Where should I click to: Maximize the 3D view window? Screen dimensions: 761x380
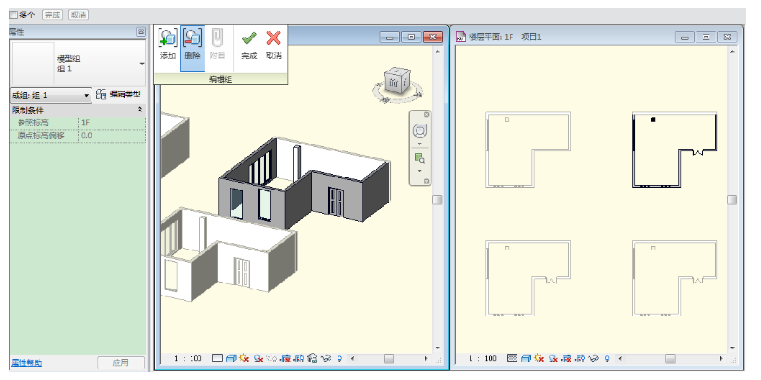pyautogui.click(x=412, y=37)
